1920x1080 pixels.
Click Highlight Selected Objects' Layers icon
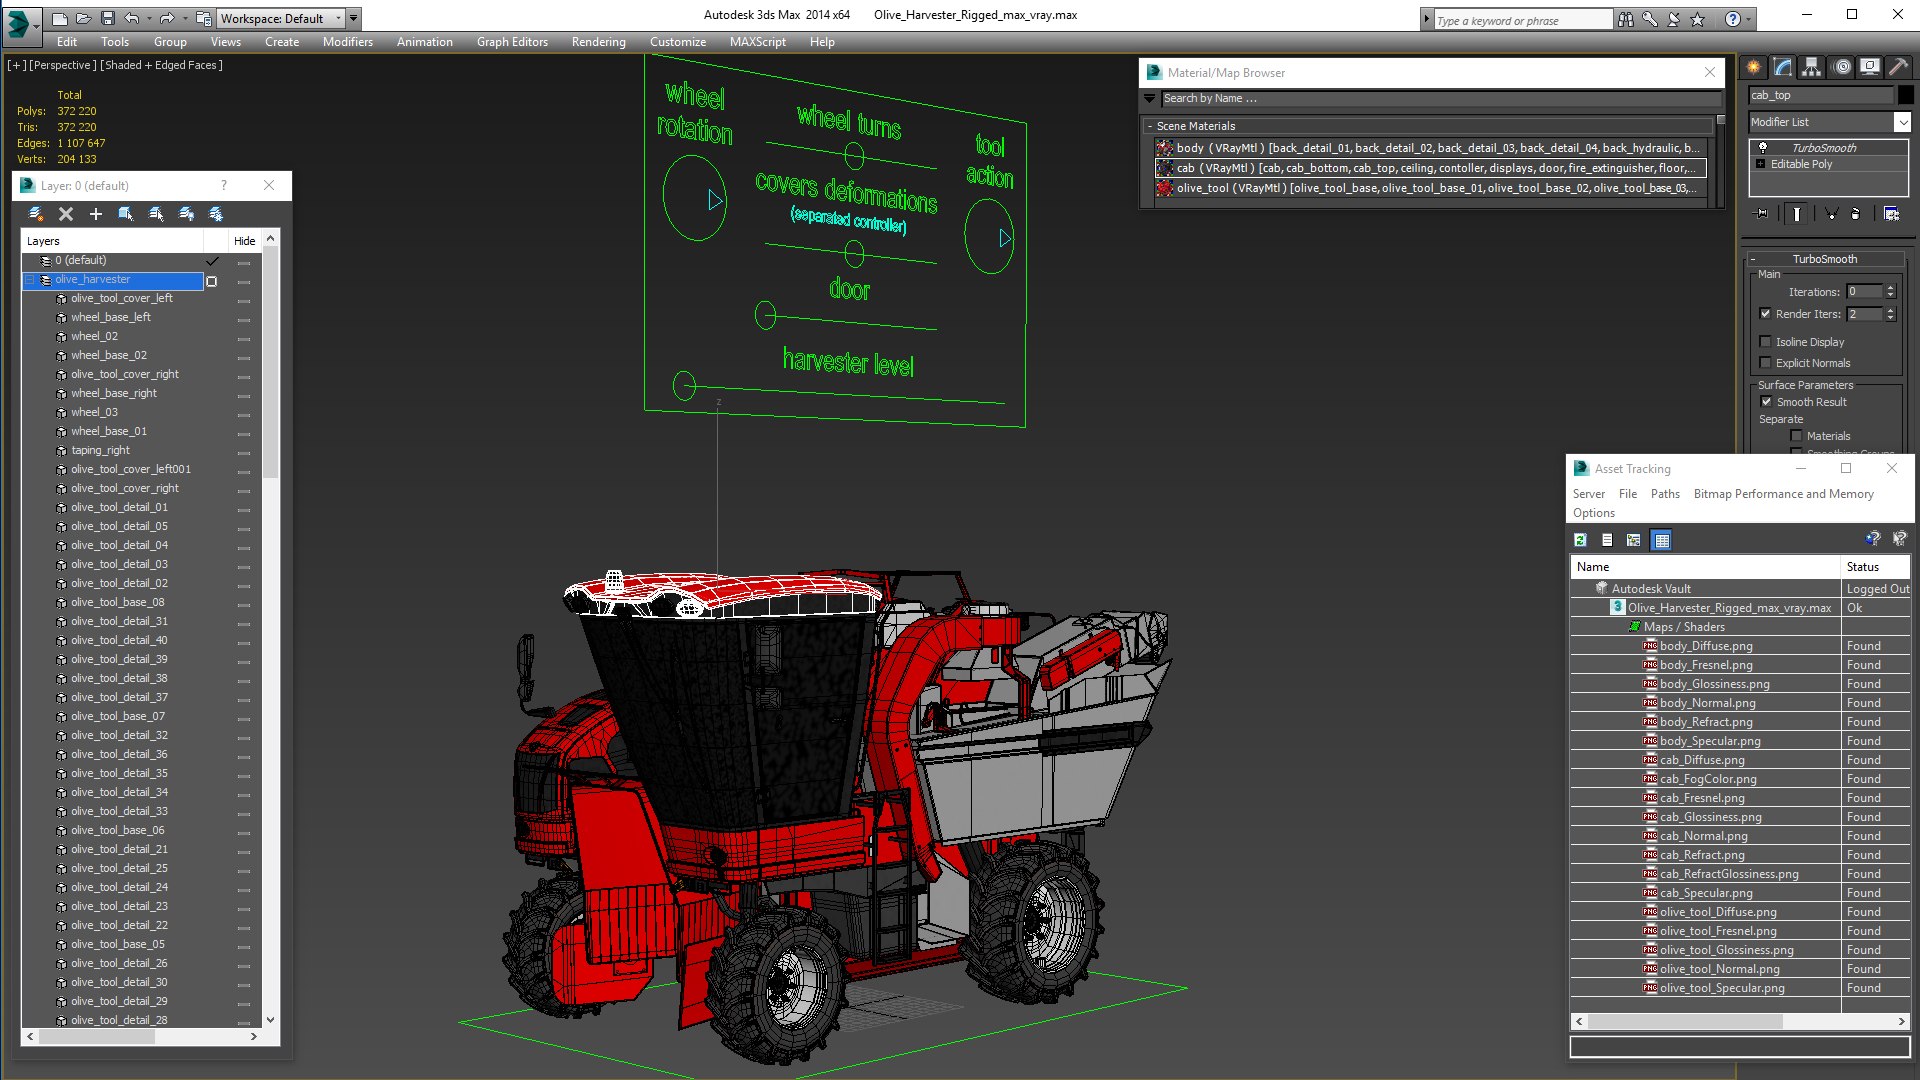[156, 214]
